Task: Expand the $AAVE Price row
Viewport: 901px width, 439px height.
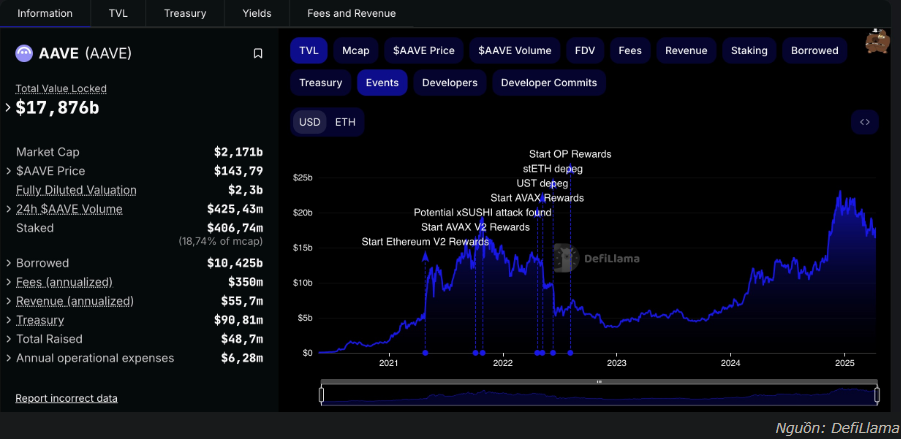Action: point(9,171)
